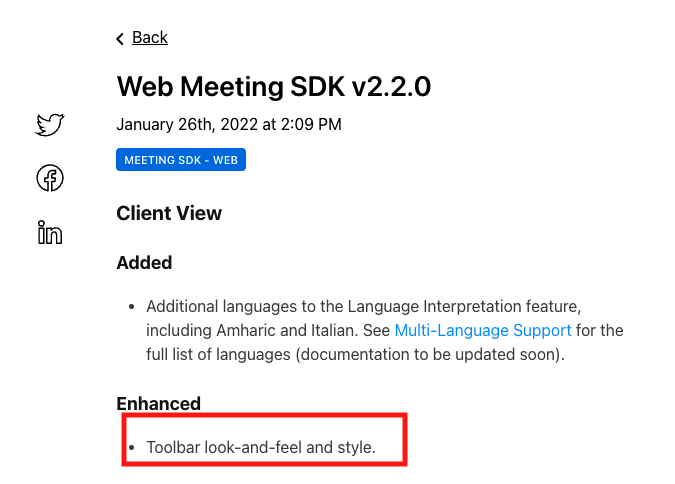675x484 pixels.
Task: Click the Web Meeting SDK v2.2.0 title
Action: tap(273, 86)
